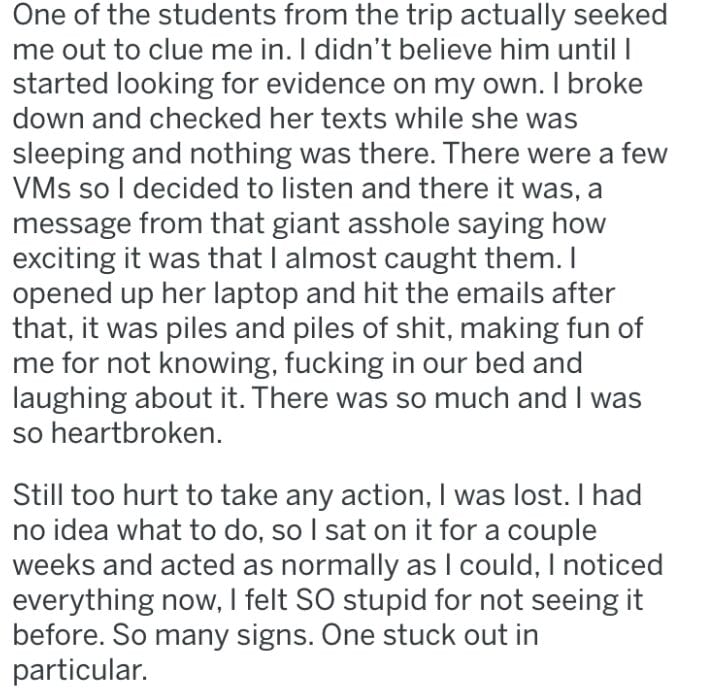Click the final word "particular" in the text

pos(80,669)
